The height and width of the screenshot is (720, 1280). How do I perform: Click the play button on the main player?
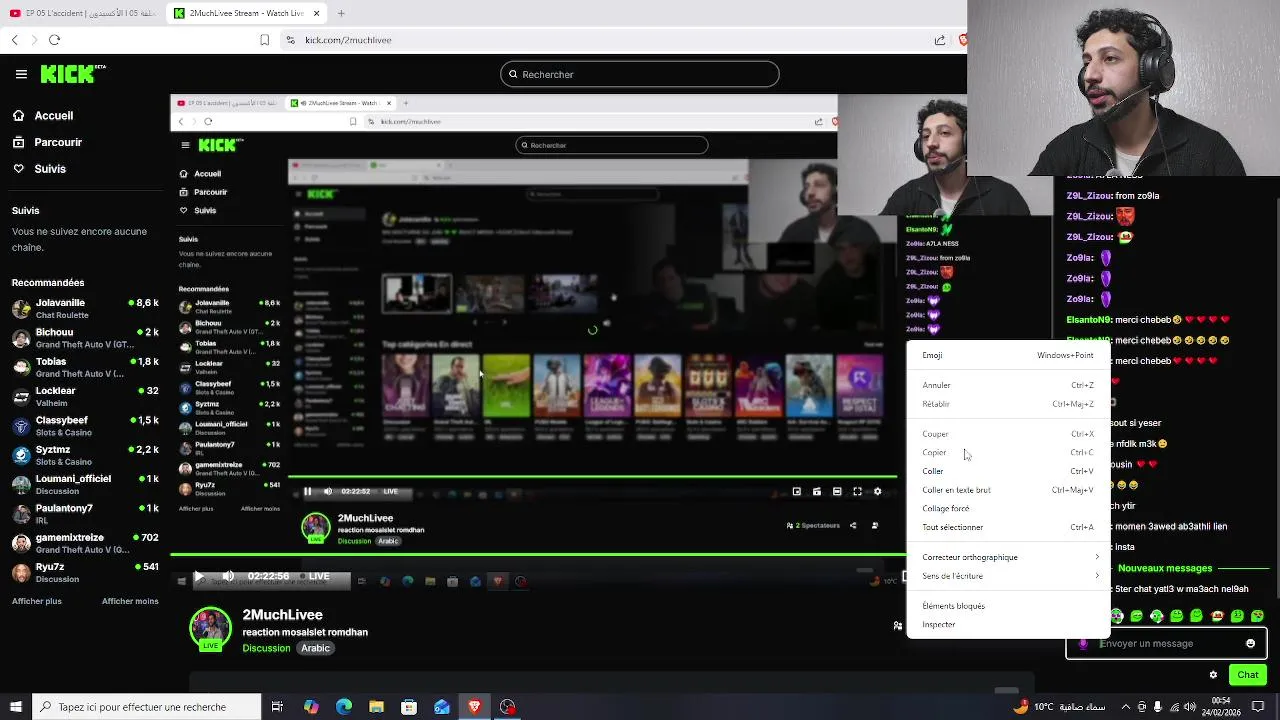pyautogui.click(x=199, y=576)
